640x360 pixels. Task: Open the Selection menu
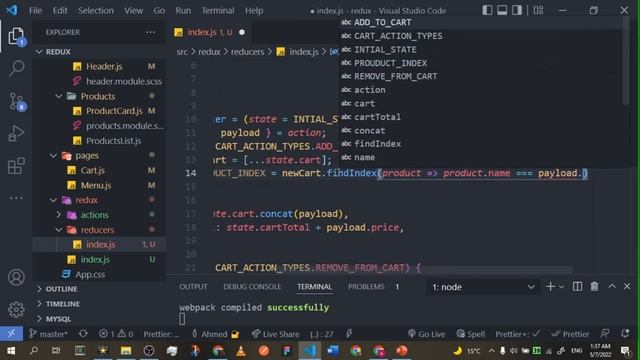[x=96, y=11]
